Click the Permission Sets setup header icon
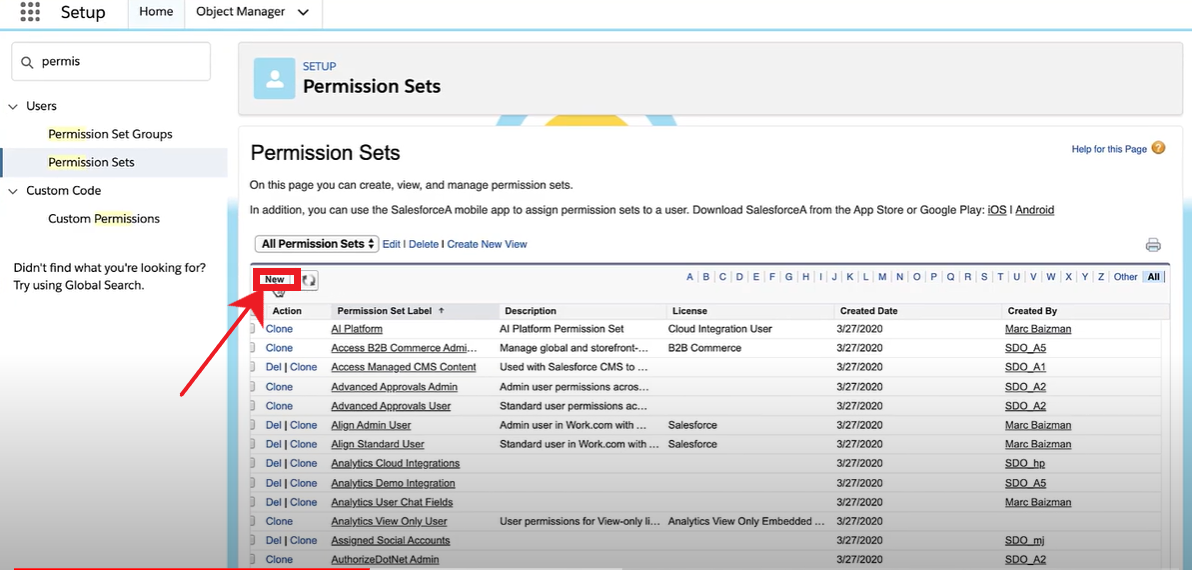The width and height of the screenshot is (1192, 570). pos(274,78)
